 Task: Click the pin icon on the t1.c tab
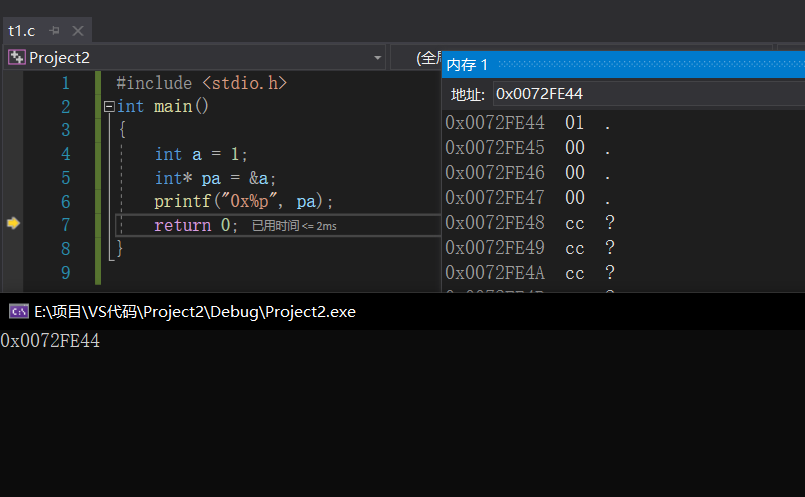click(x=55, y=31)
